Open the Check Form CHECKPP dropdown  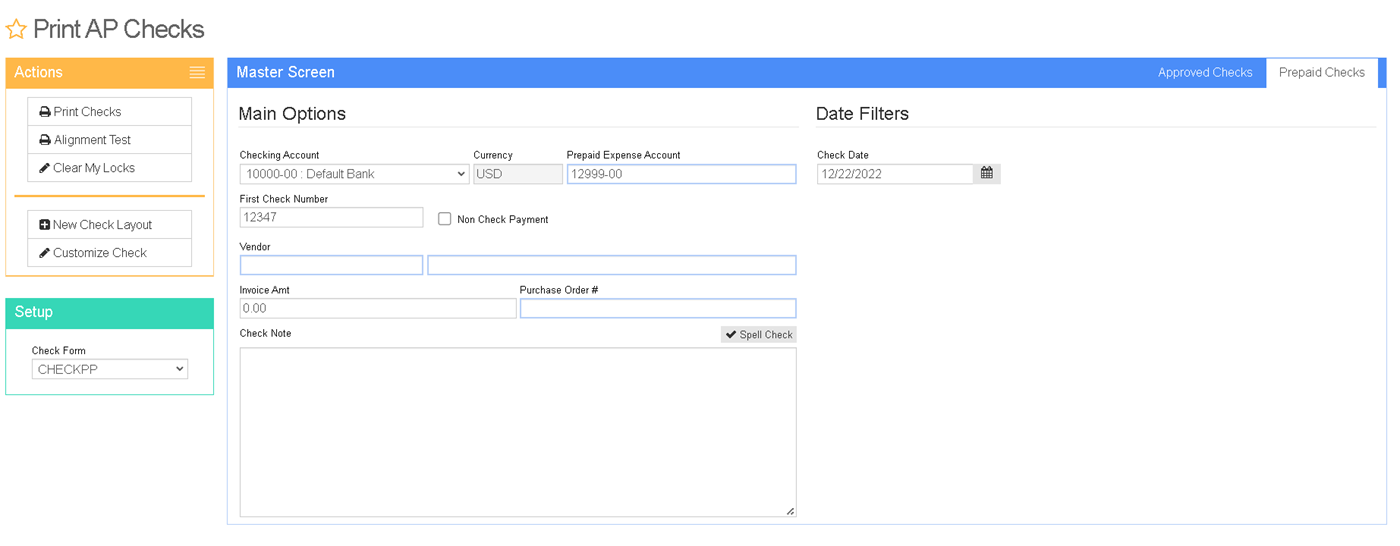110,369
